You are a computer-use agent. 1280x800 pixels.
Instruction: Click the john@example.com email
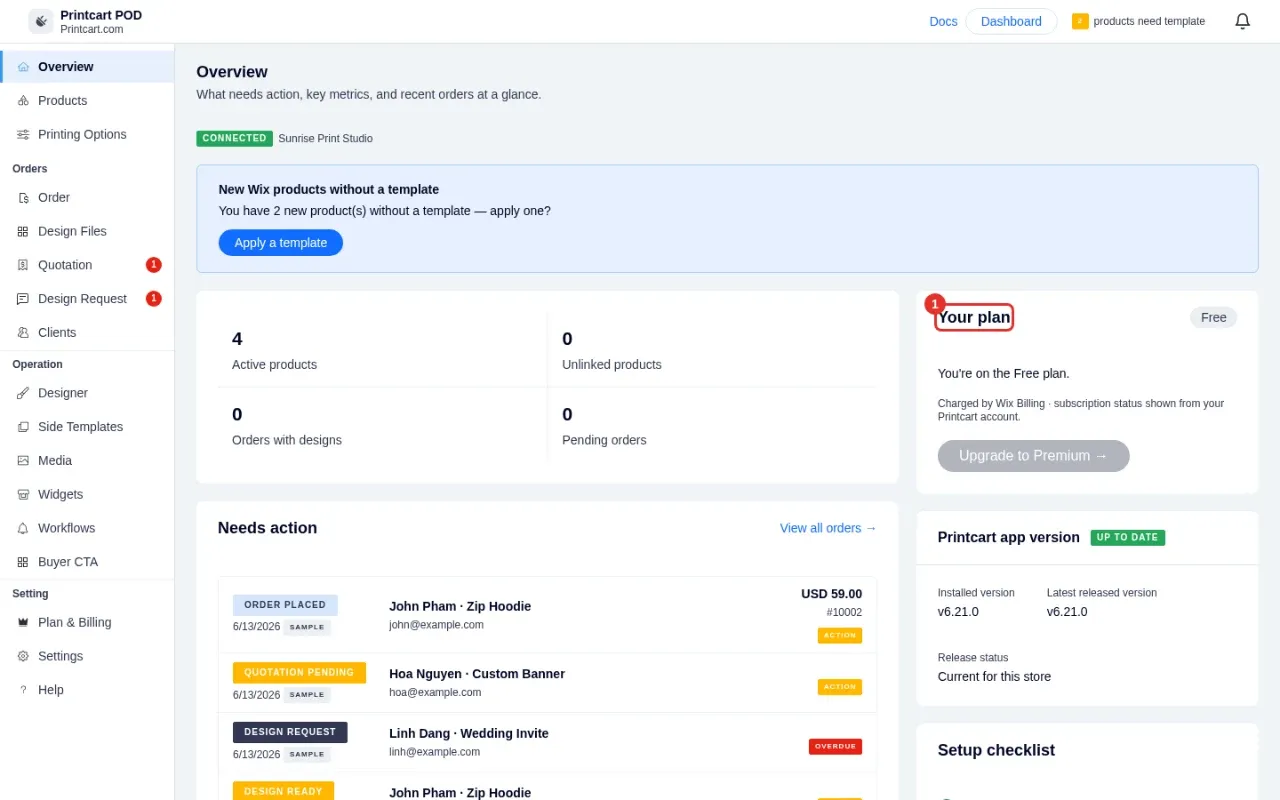pyautogui.click(x=436, y=625)
